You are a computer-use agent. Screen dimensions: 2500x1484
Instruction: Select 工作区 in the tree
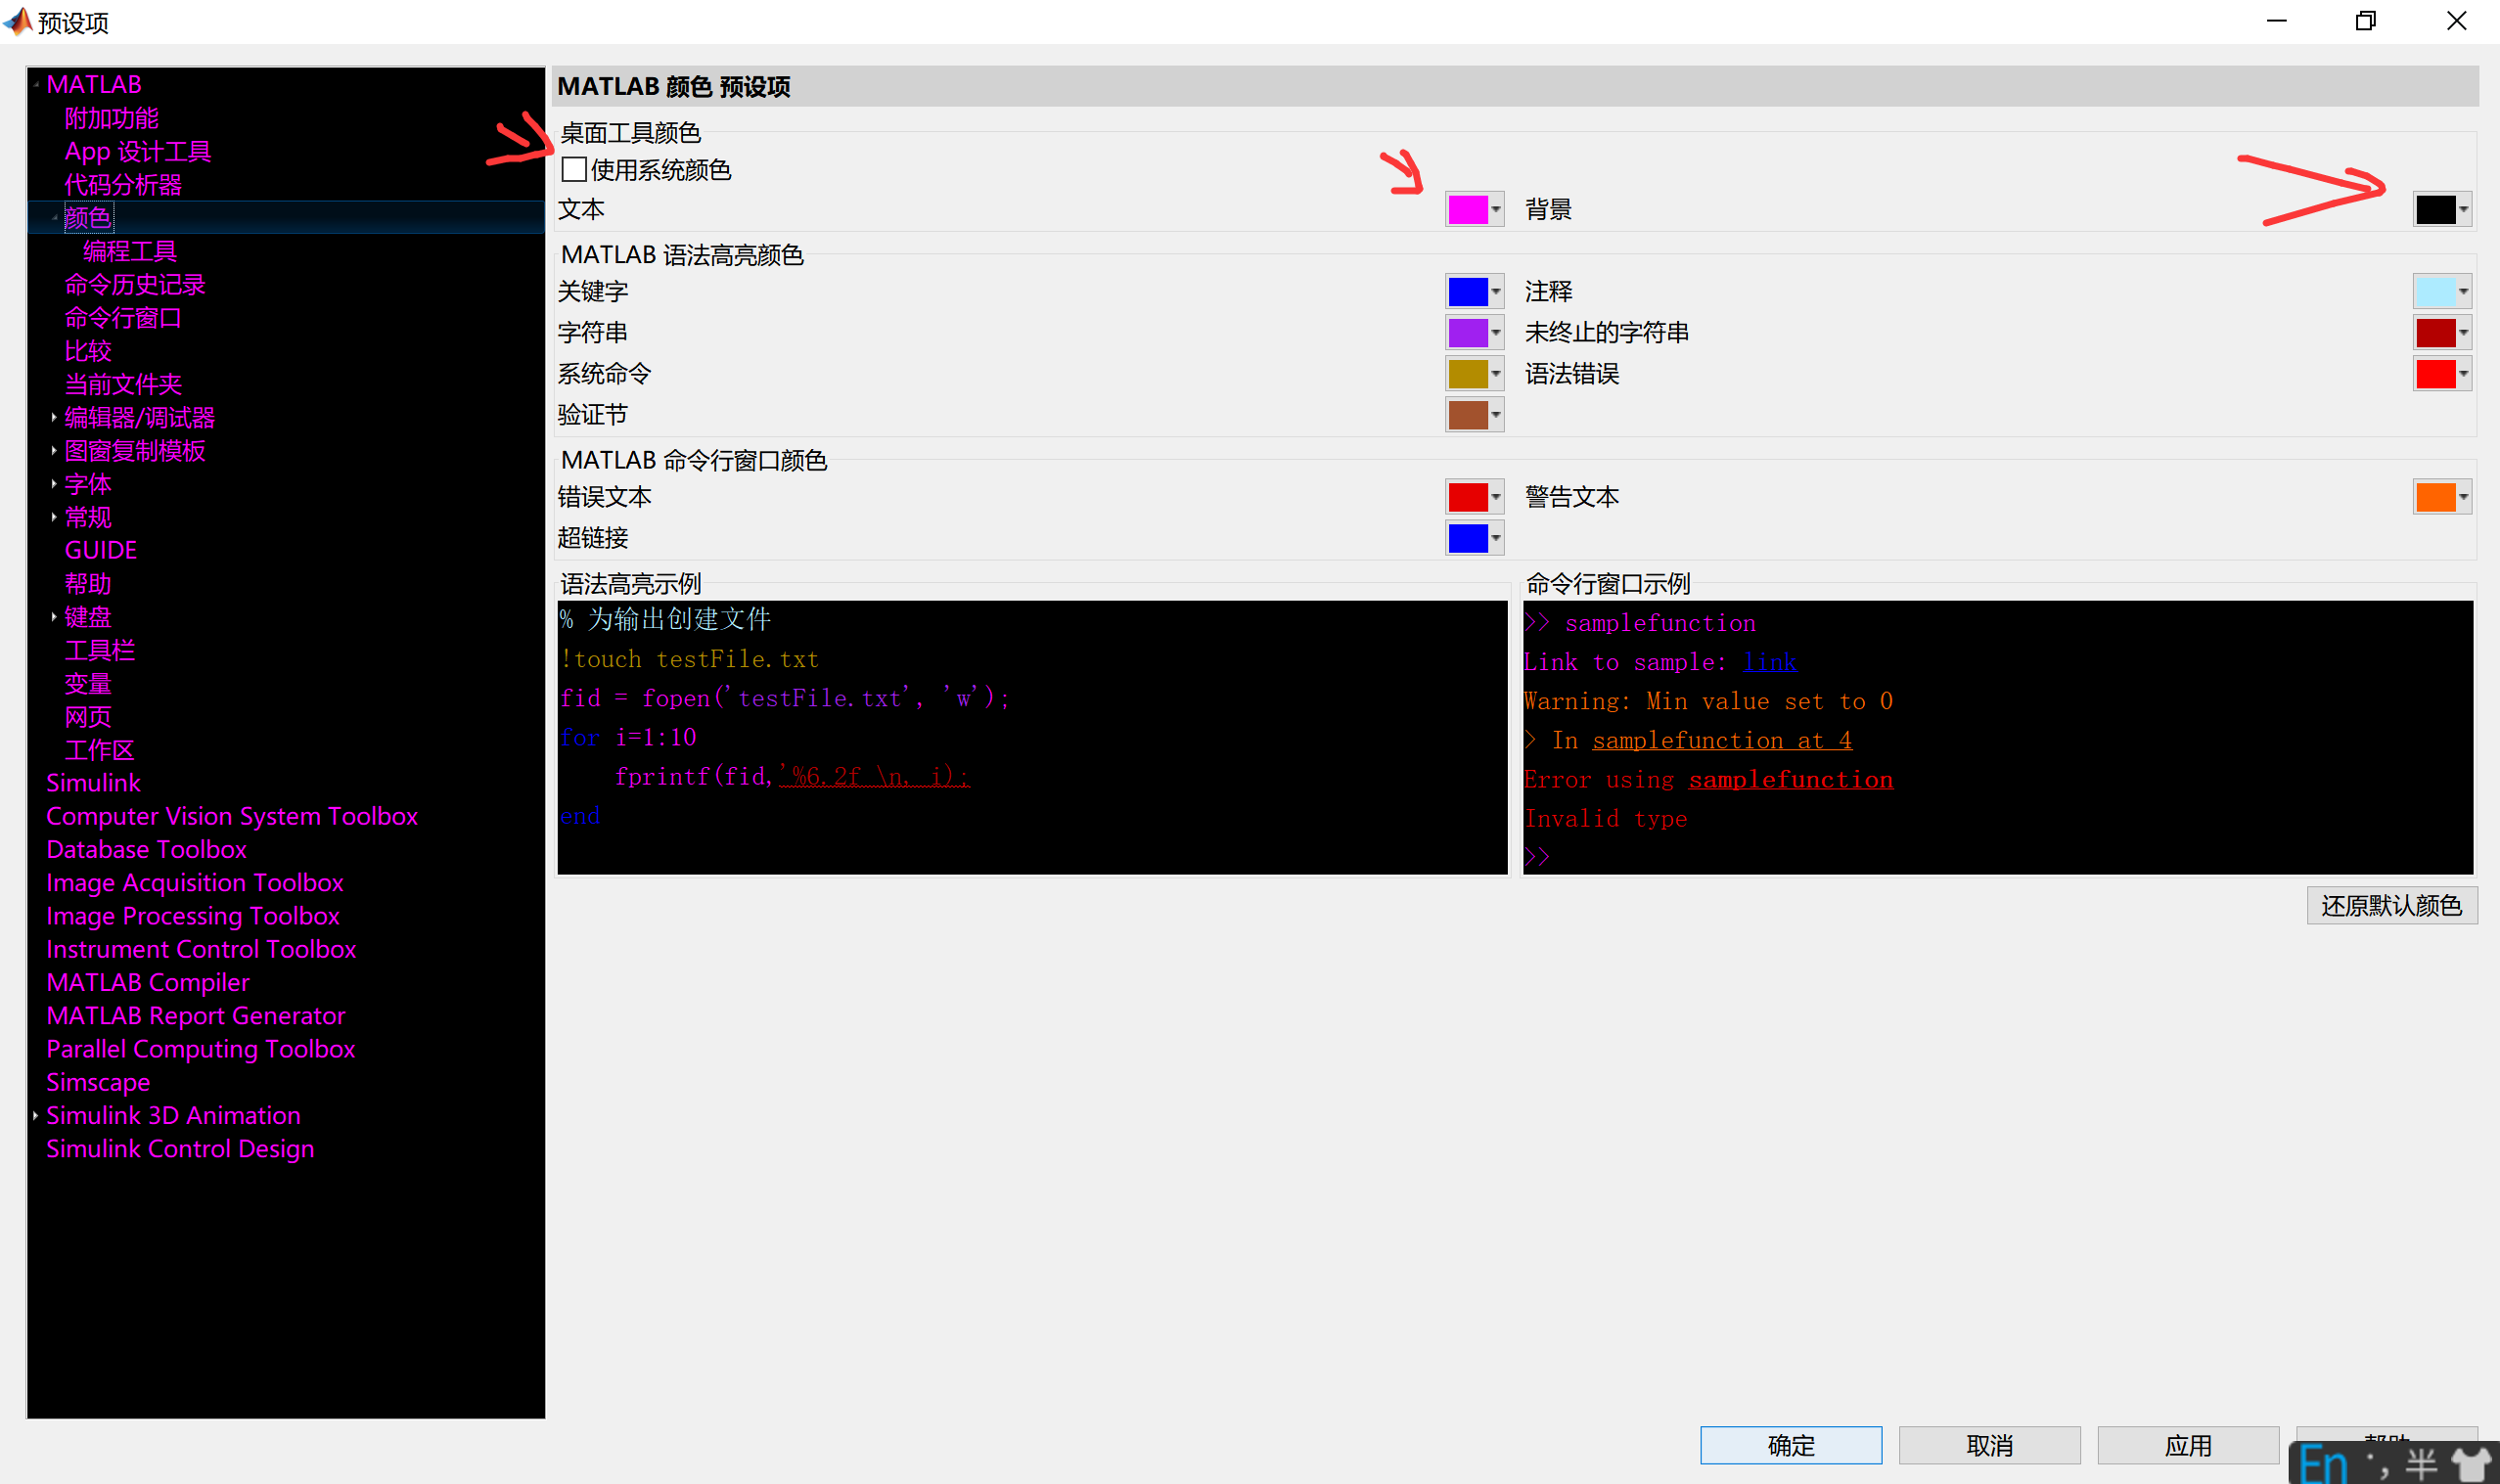tap(100, 750)
